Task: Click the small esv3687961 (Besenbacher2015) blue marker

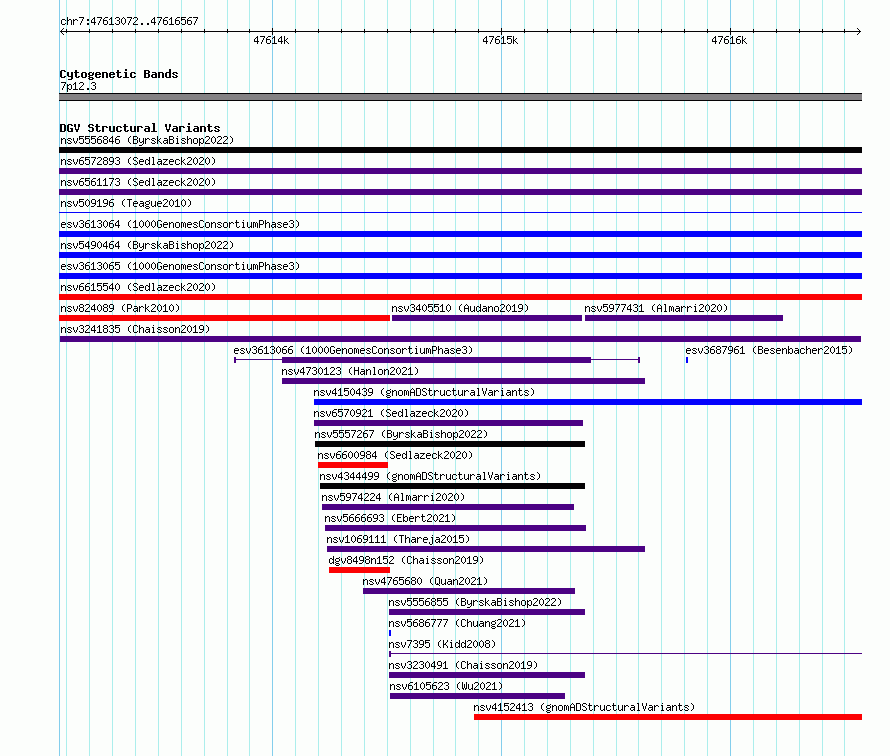Action: [x=687, y=360]
